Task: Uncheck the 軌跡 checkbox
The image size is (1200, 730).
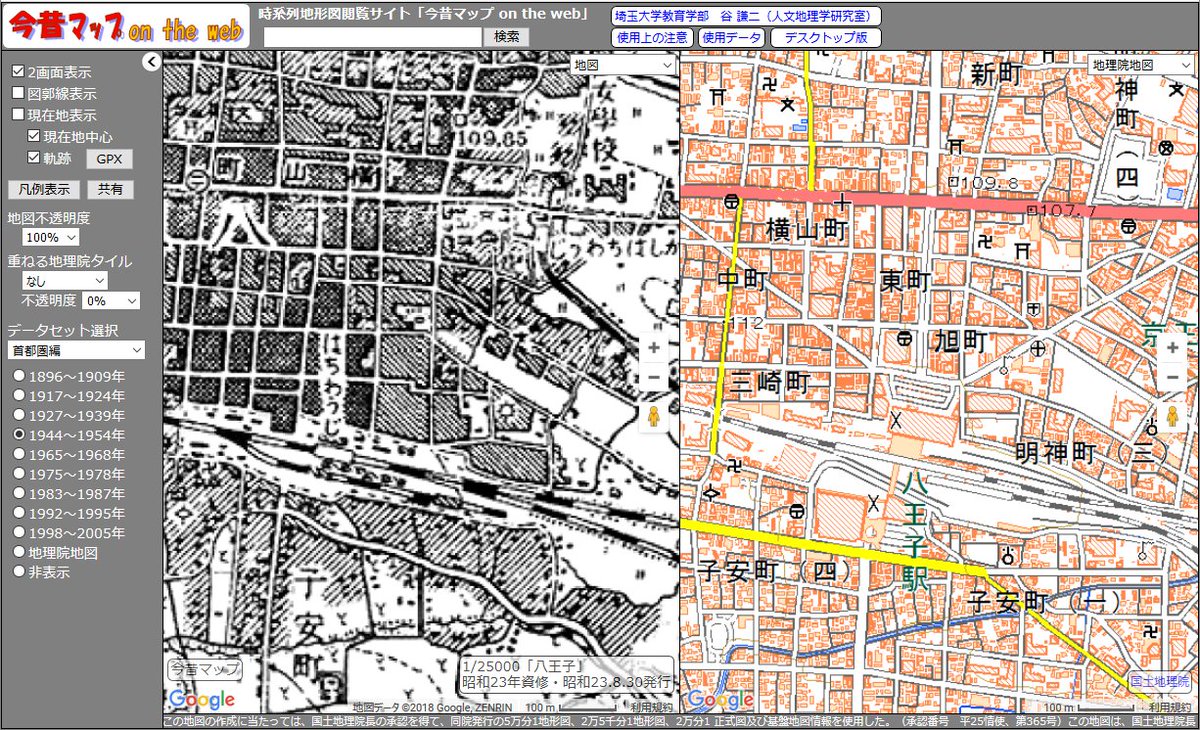Action: [34, 157]
